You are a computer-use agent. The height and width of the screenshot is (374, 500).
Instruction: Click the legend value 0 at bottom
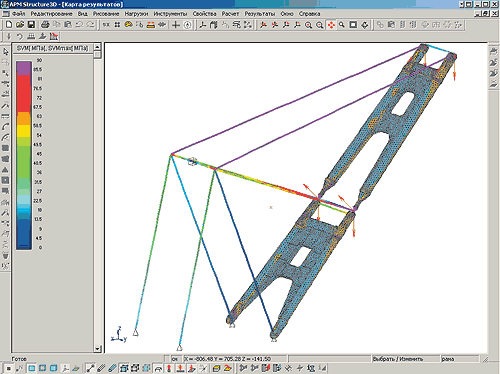tap(40, 248)
